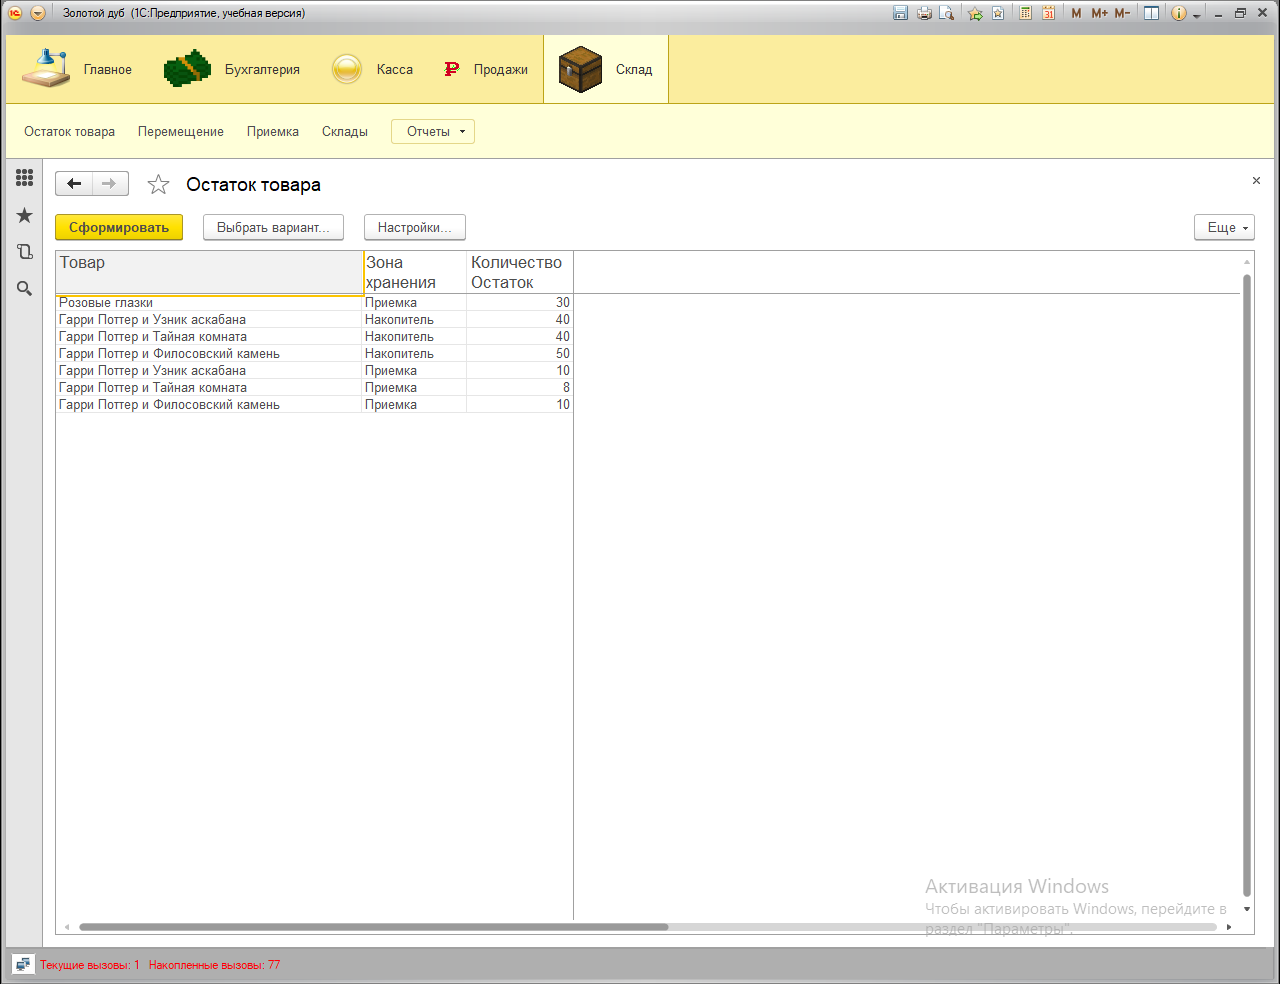Click the gold coin icon of Касса
1280x984 pixels.
347,69
